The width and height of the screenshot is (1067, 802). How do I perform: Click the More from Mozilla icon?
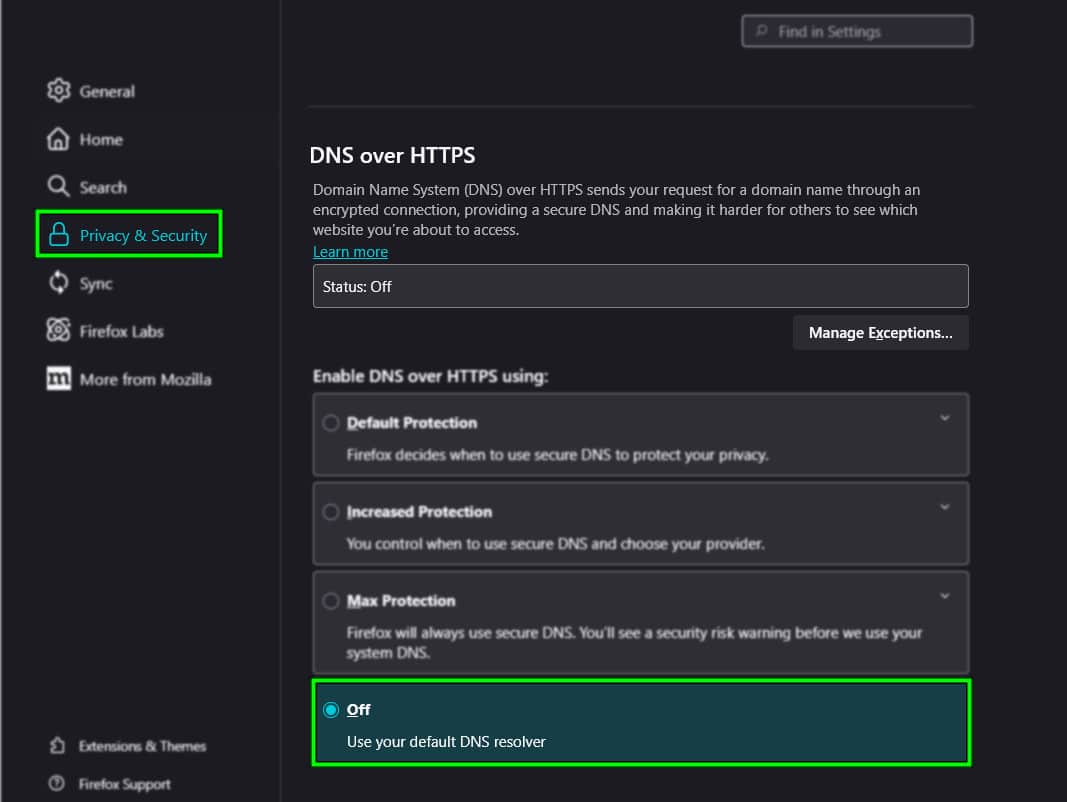[58, 379]
